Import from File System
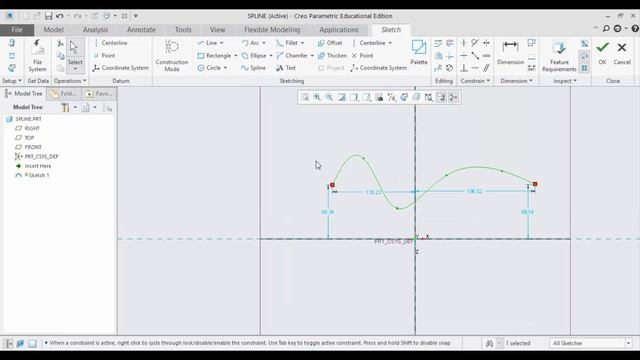Image resolution: width=640 pixels, height=360 pixels. pyautogui.click(x=37, y=56)
